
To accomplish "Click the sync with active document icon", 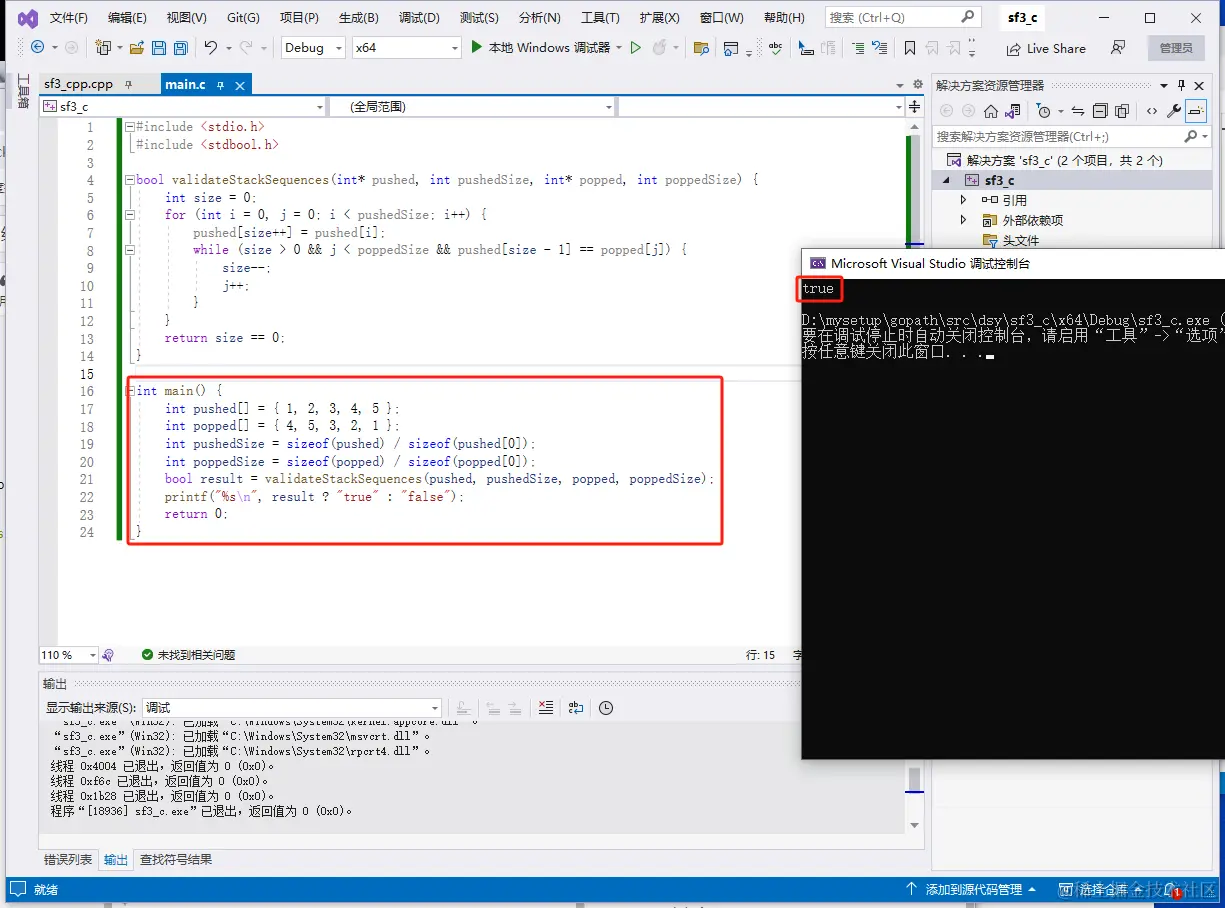I will pyautogui.click(x=1077, y=111).
